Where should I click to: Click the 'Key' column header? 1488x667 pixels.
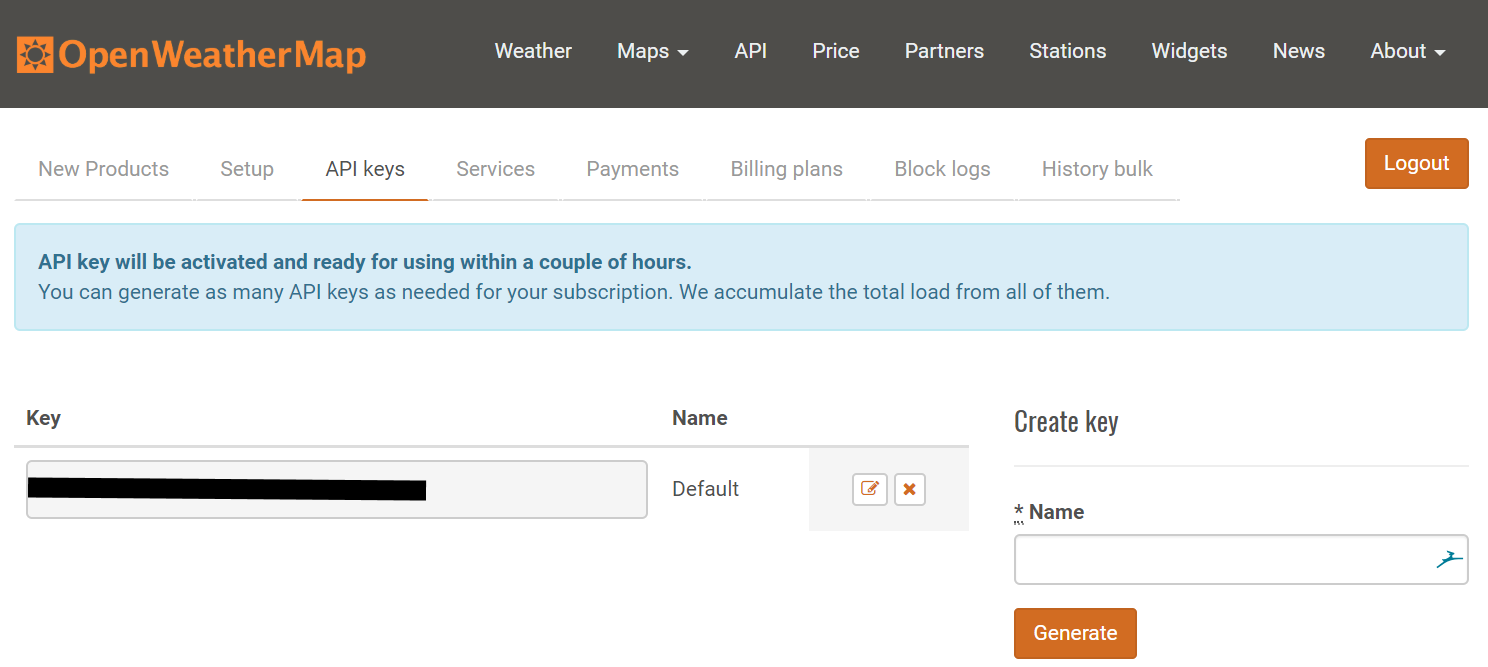[43, 418]
